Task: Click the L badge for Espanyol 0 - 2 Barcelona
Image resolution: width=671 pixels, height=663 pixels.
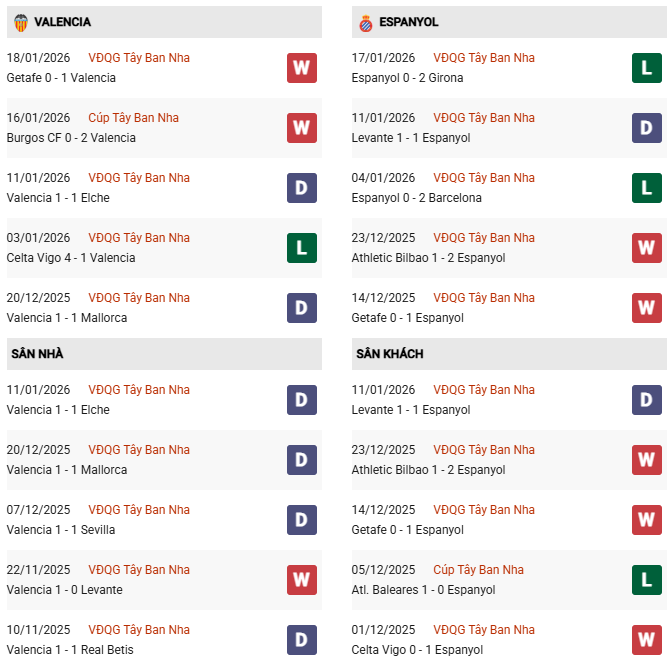Action: tap(646, 188)
